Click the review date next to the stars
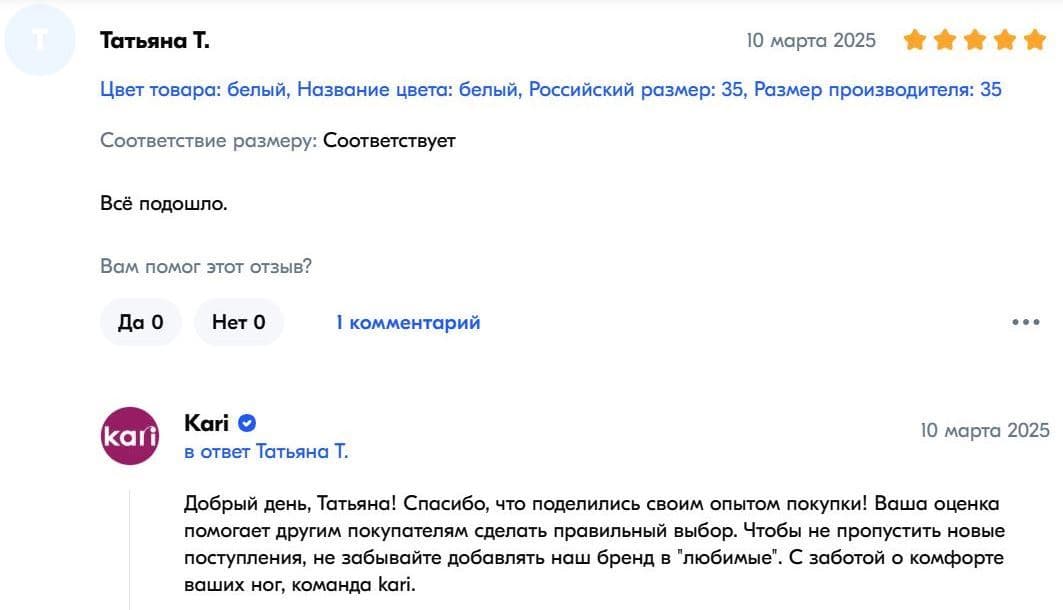Image resolution: width=1063 pixels, height=610 pixels. tap(811, 41)
